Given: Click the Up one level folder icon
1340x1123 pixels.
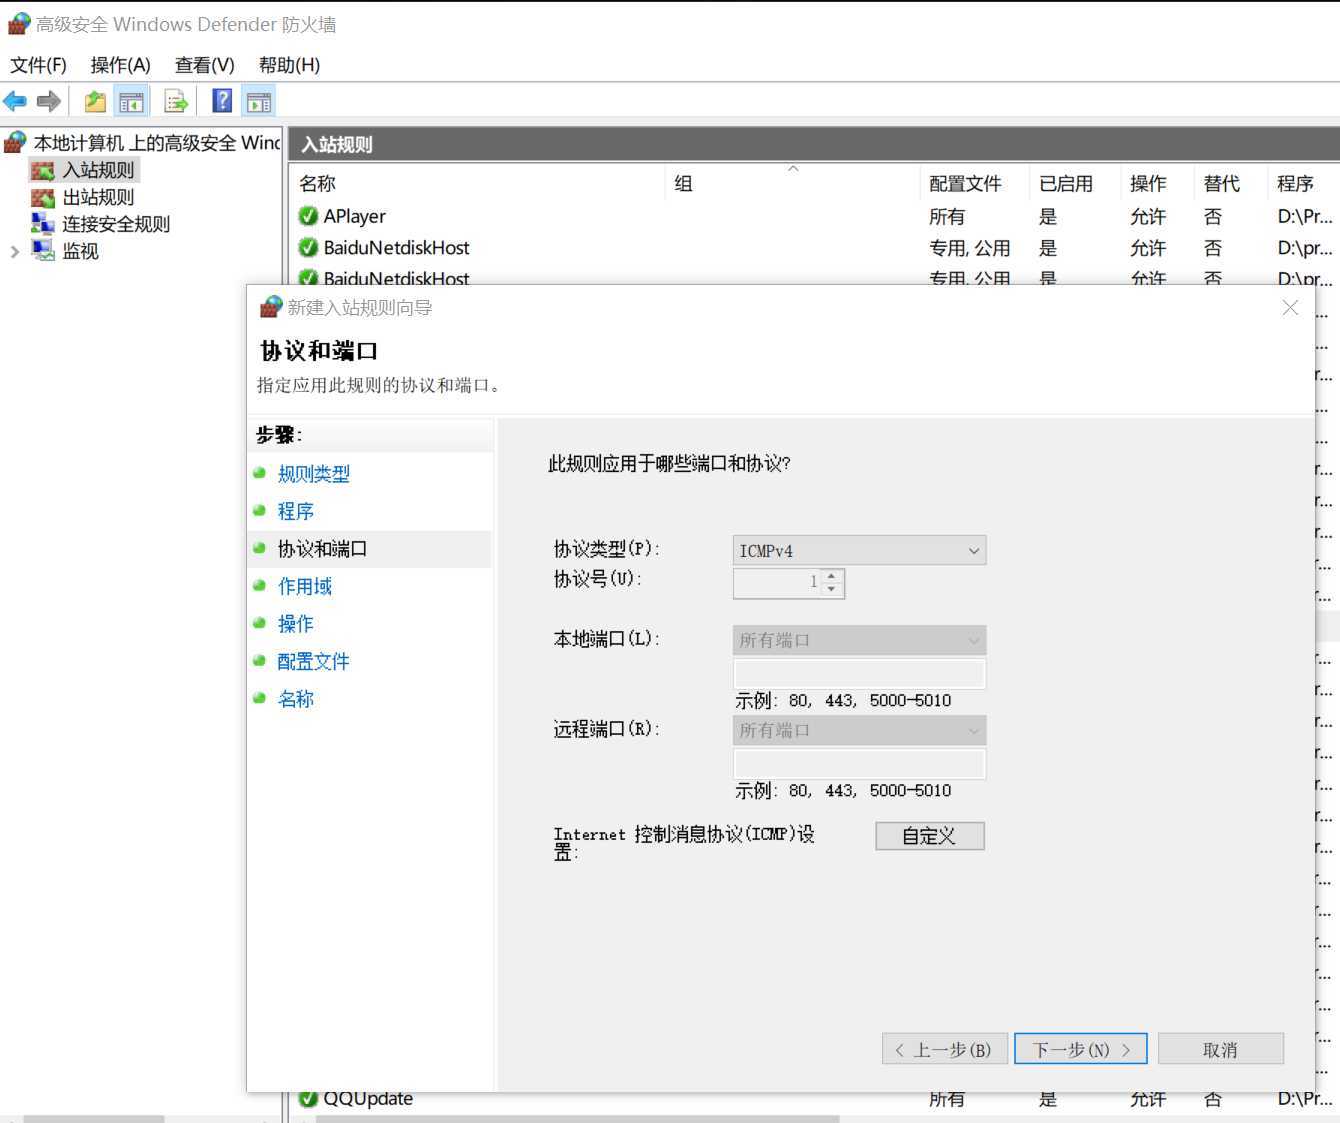Looking at the screenshot, I should (x=95, y=101).
